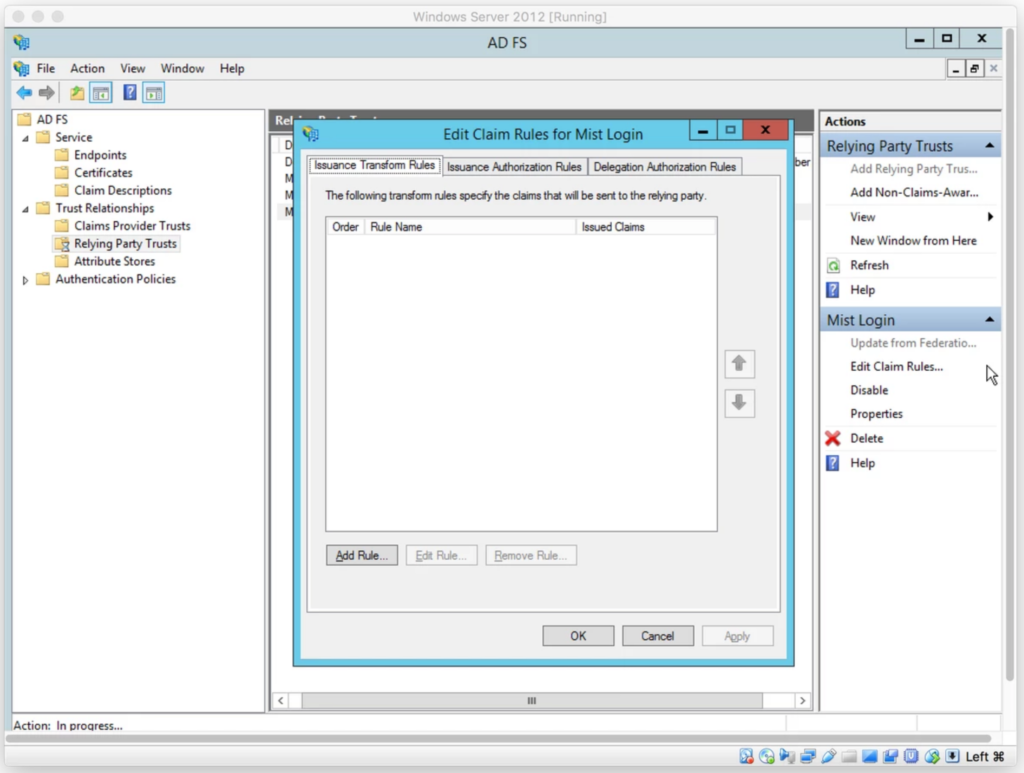Open the Delegation Authorization Rules tab
Image resolution: width=1024 pixels, height=773 pixels.
(664, 167)
